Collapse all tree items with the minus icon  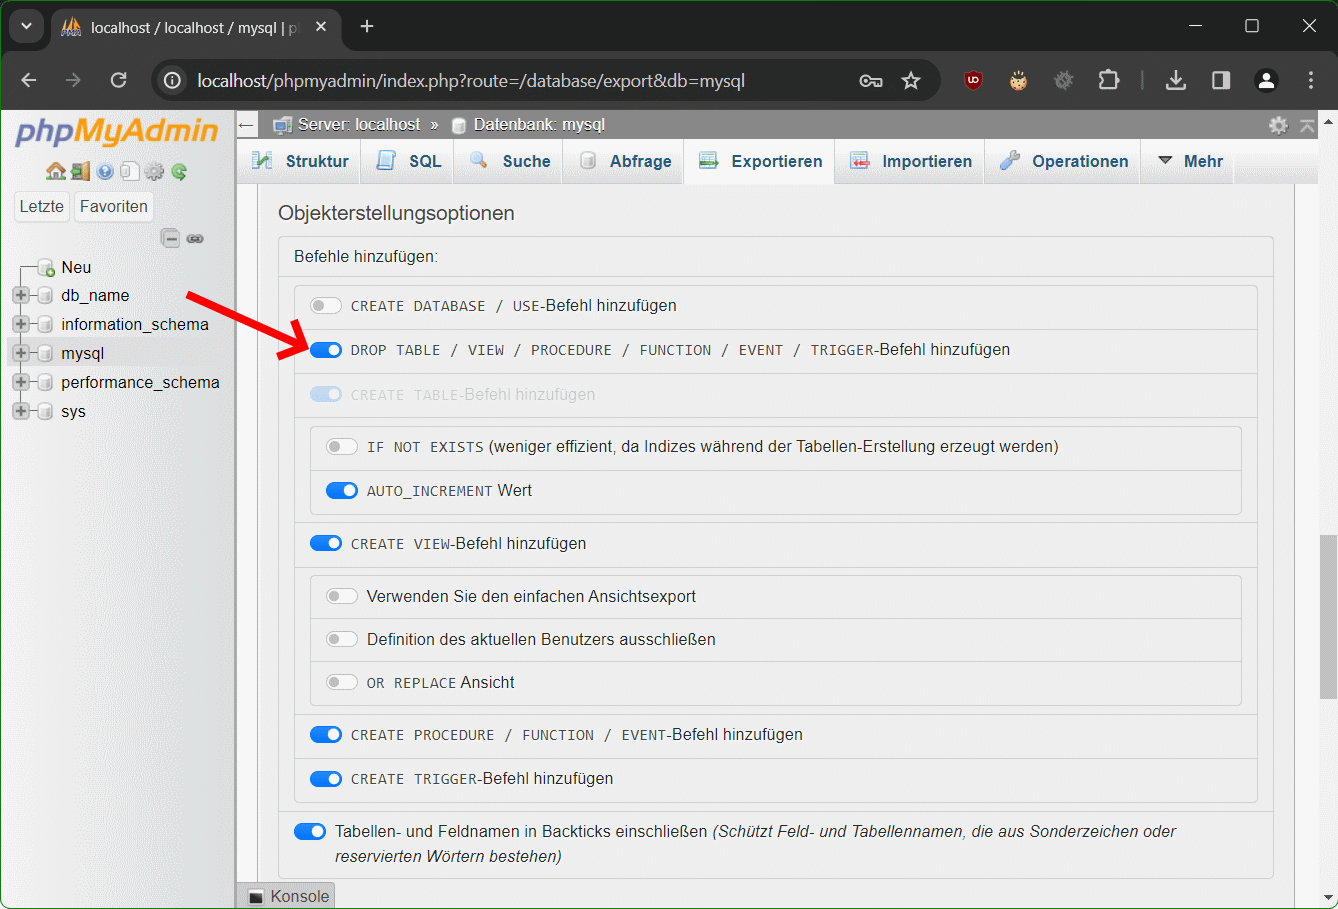click(171, 238)
